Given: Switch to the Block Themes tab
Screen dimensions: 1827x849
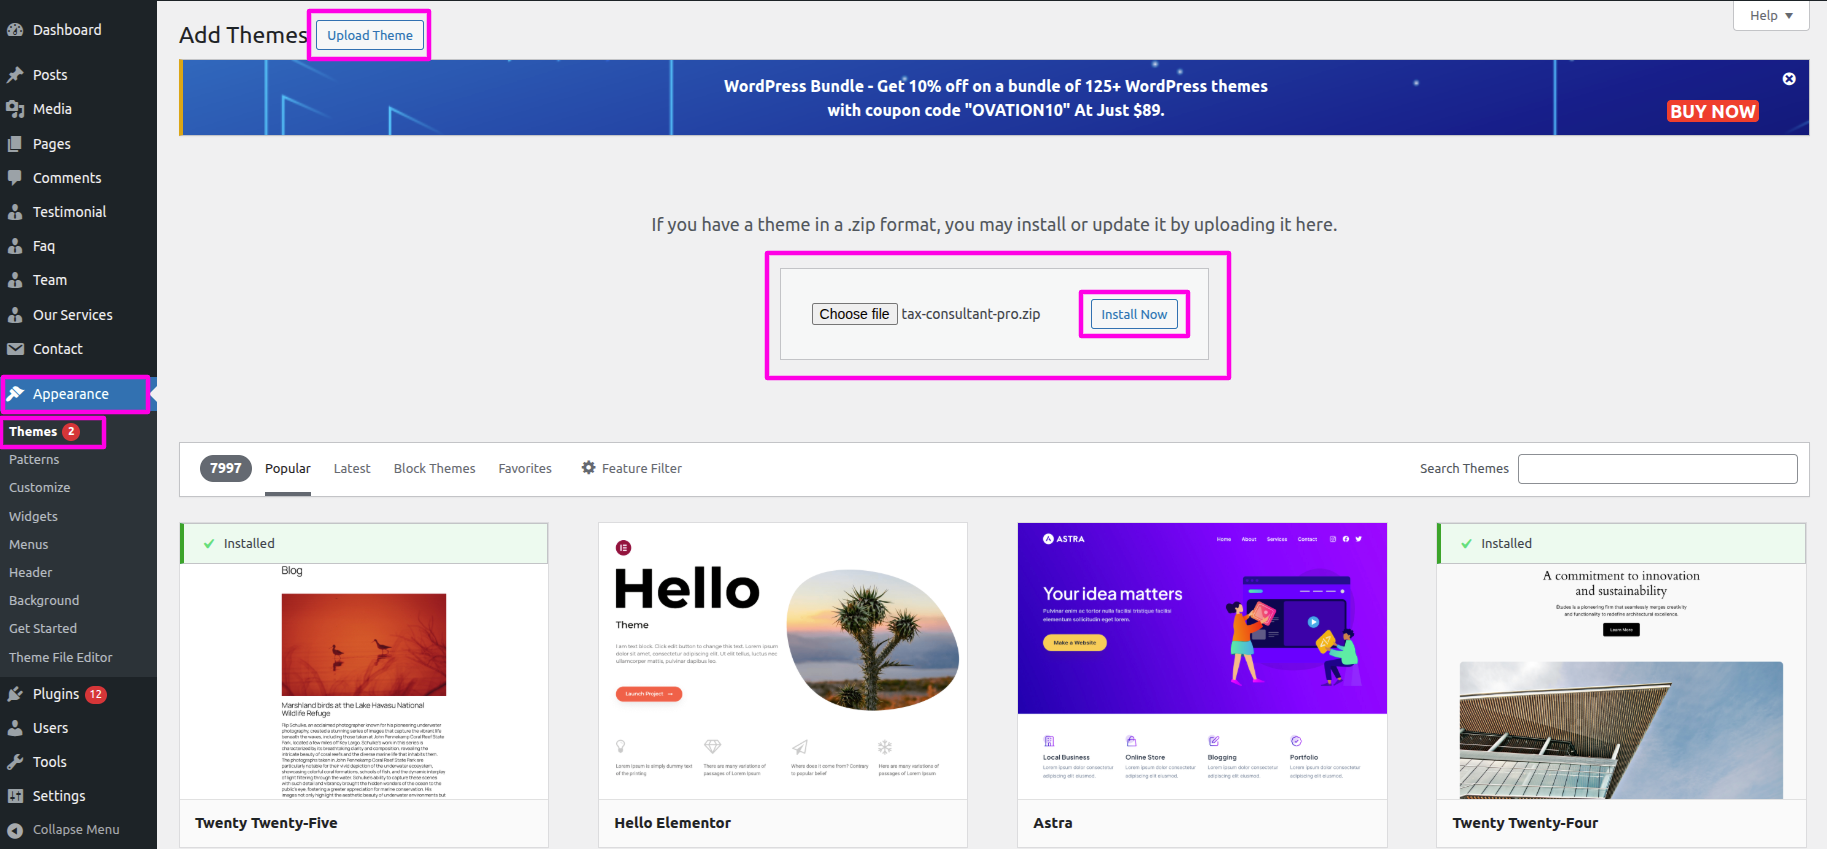Looking at the screenshot, I should pos(434,469).
